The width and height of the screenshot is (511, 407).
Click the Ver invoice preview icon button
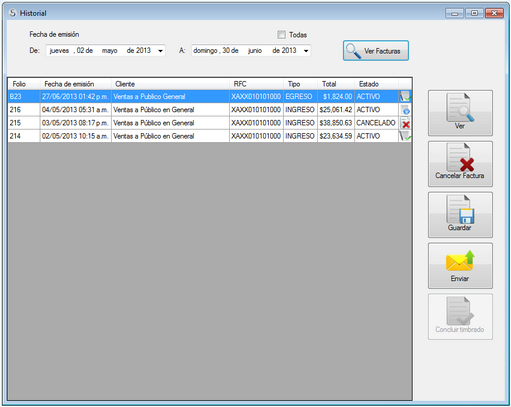pyautogui.click(x=460, y=113)
